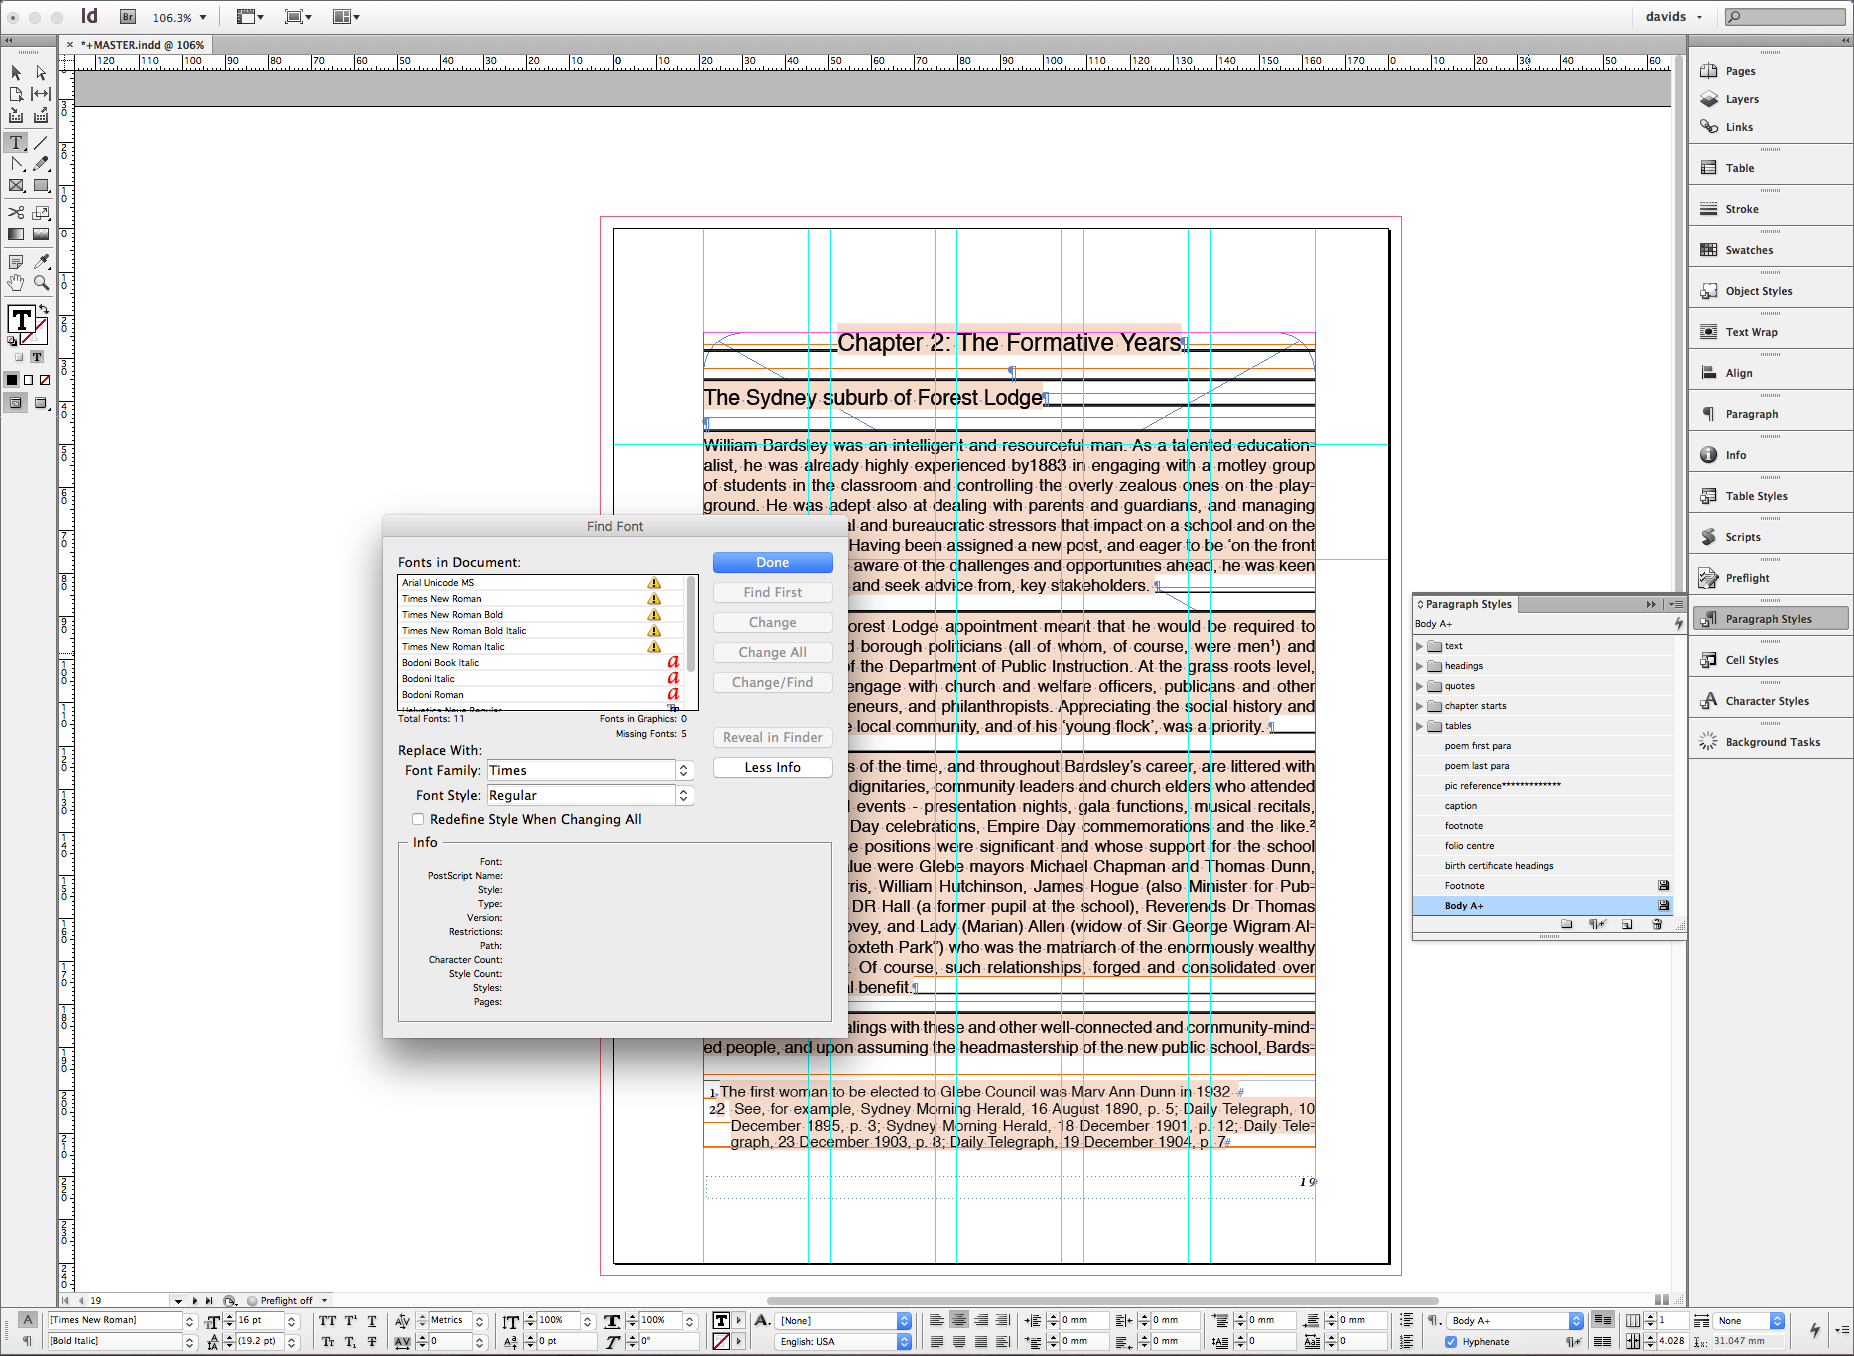This screenshot has width=1854, height=1356.
Task: Click the swap fill and stroke arrow
Action: pos(44,309)
